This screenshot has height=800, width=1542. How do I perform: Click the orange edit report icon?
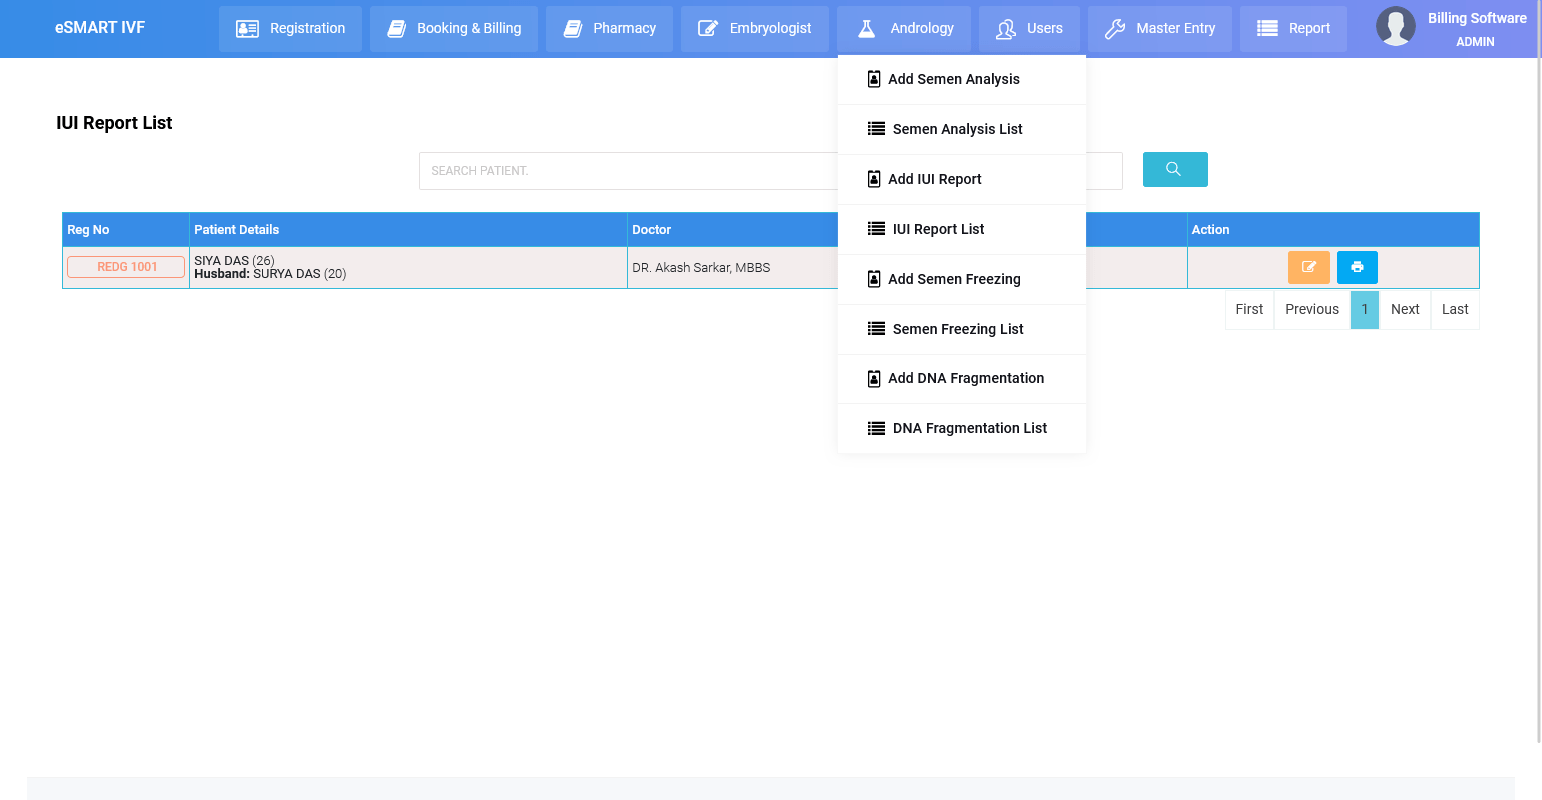coord(1308,267)
